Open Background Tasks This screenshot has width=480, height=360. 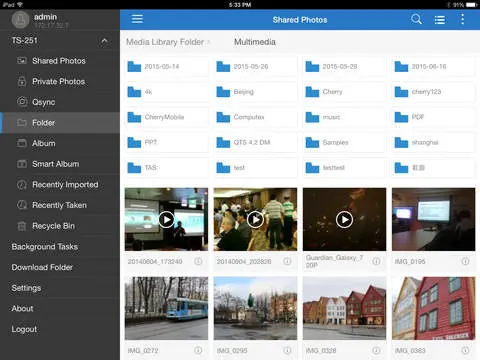point(60,247)
